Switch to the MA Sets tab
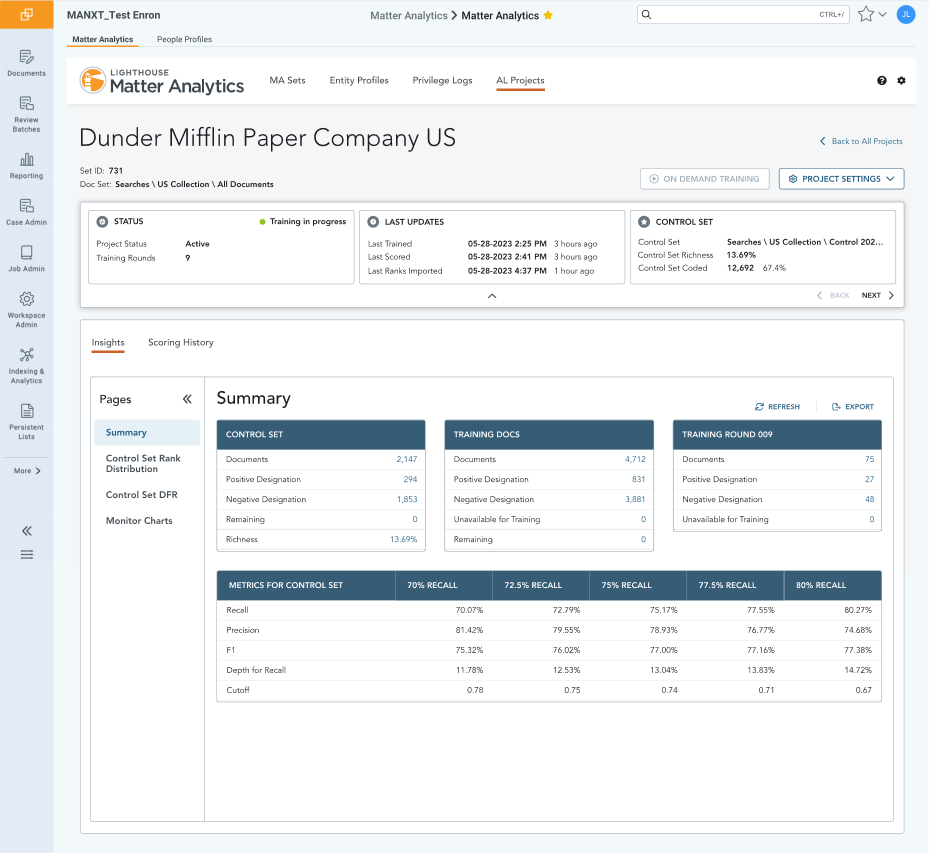Image resolution: width=929 pixels, height=853 pixels. pos(287,81)
